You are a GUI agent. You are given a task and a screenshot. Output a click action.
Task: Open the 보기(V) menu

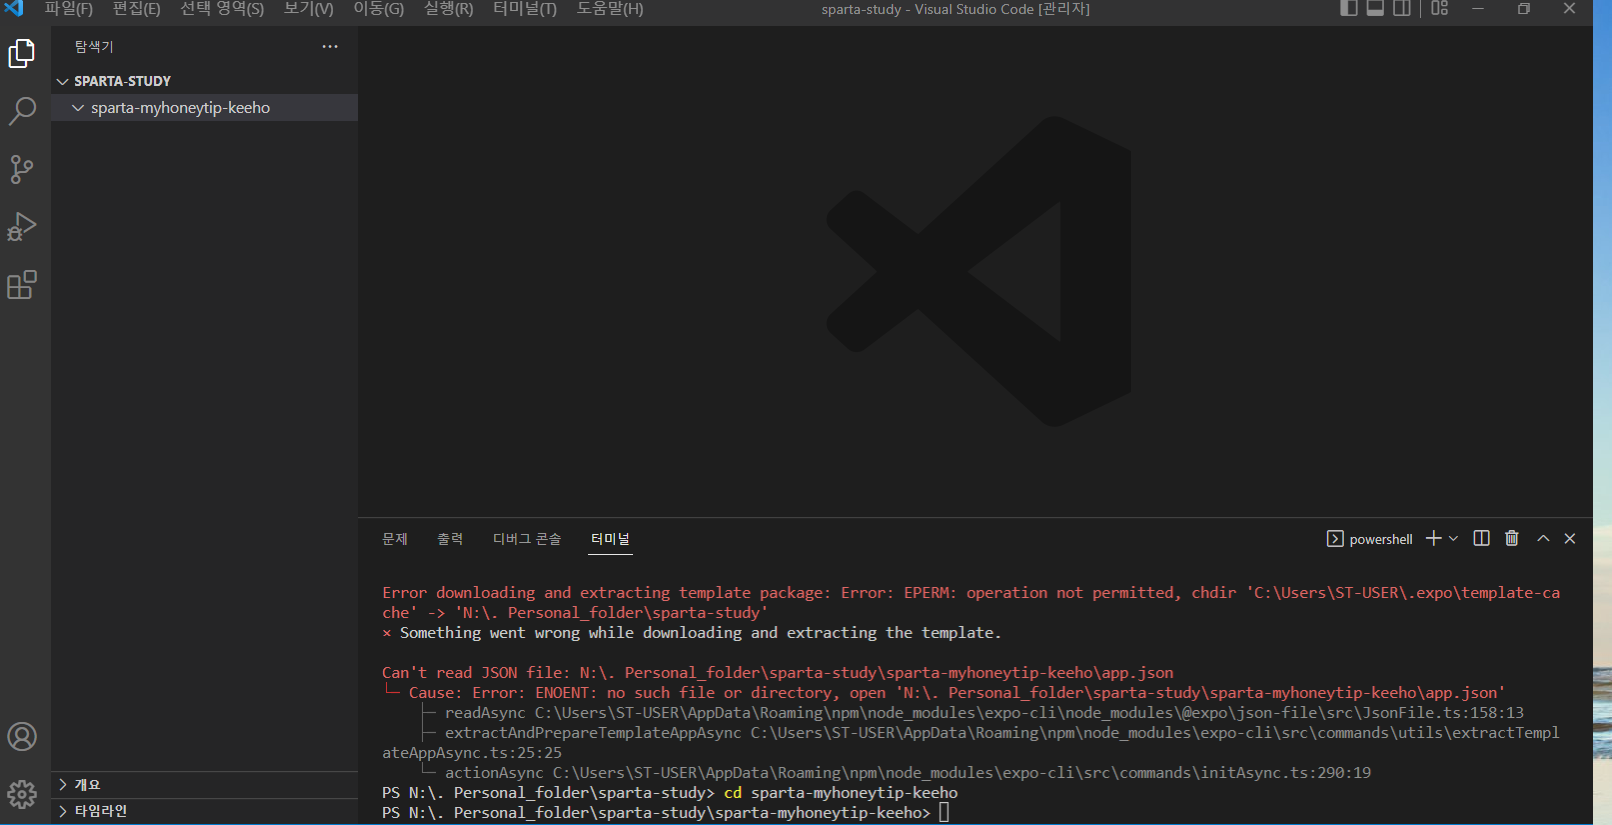pos(308,9)
